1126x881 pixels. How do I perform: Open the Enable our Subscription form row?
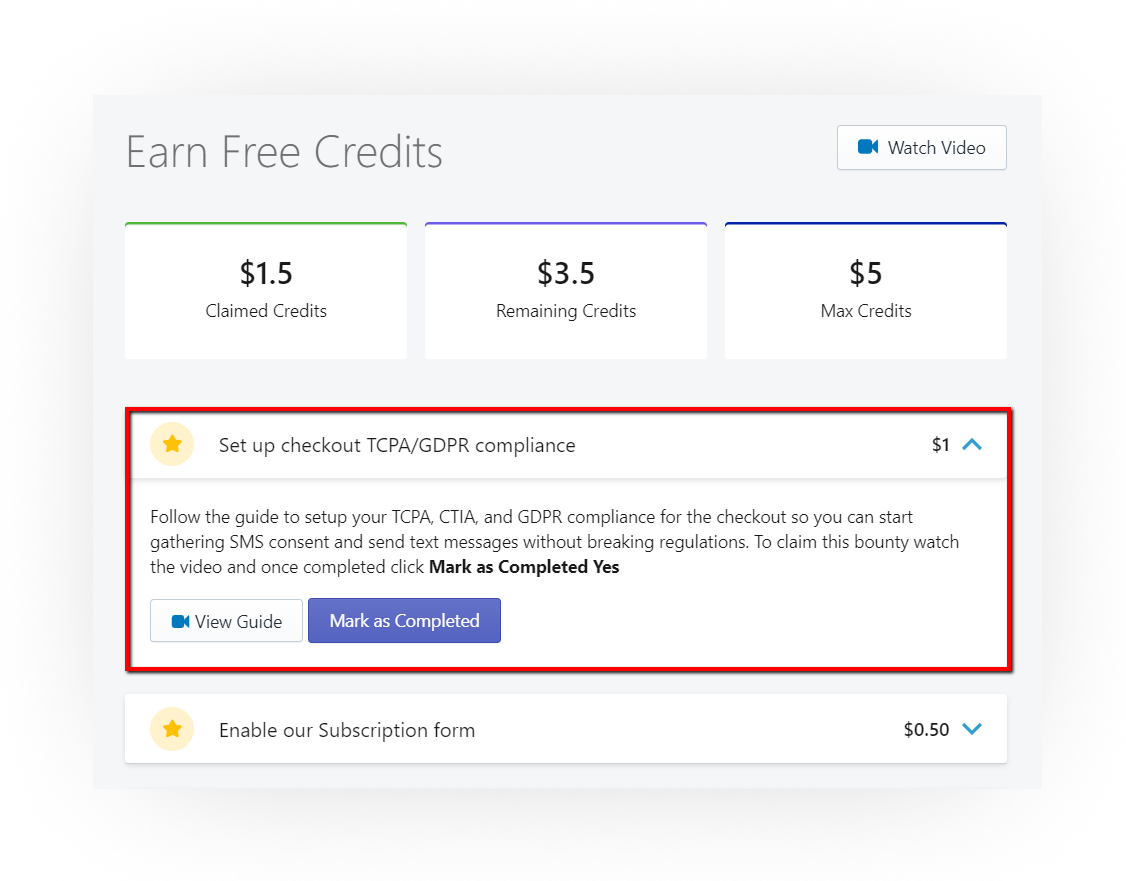(566, 729)
